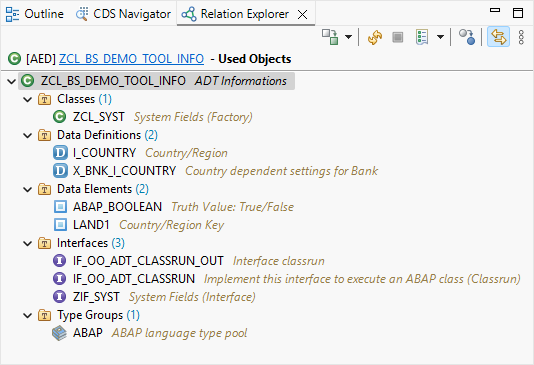
Task: Click 'Truth Value: True/False' description
Action: (232, 207)
